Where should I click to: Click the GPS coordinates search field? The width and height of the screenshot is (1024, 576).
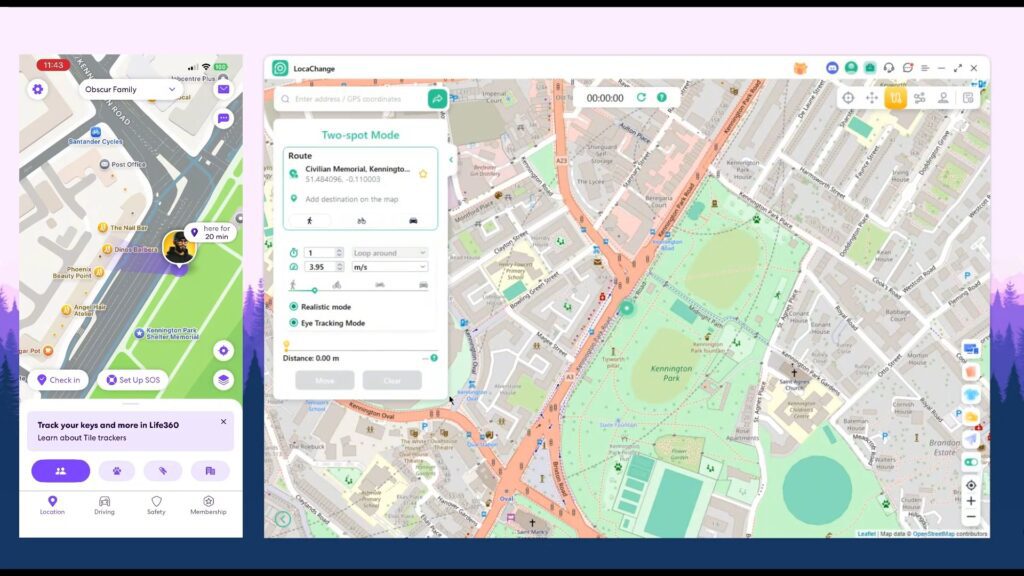click(350, 100)
